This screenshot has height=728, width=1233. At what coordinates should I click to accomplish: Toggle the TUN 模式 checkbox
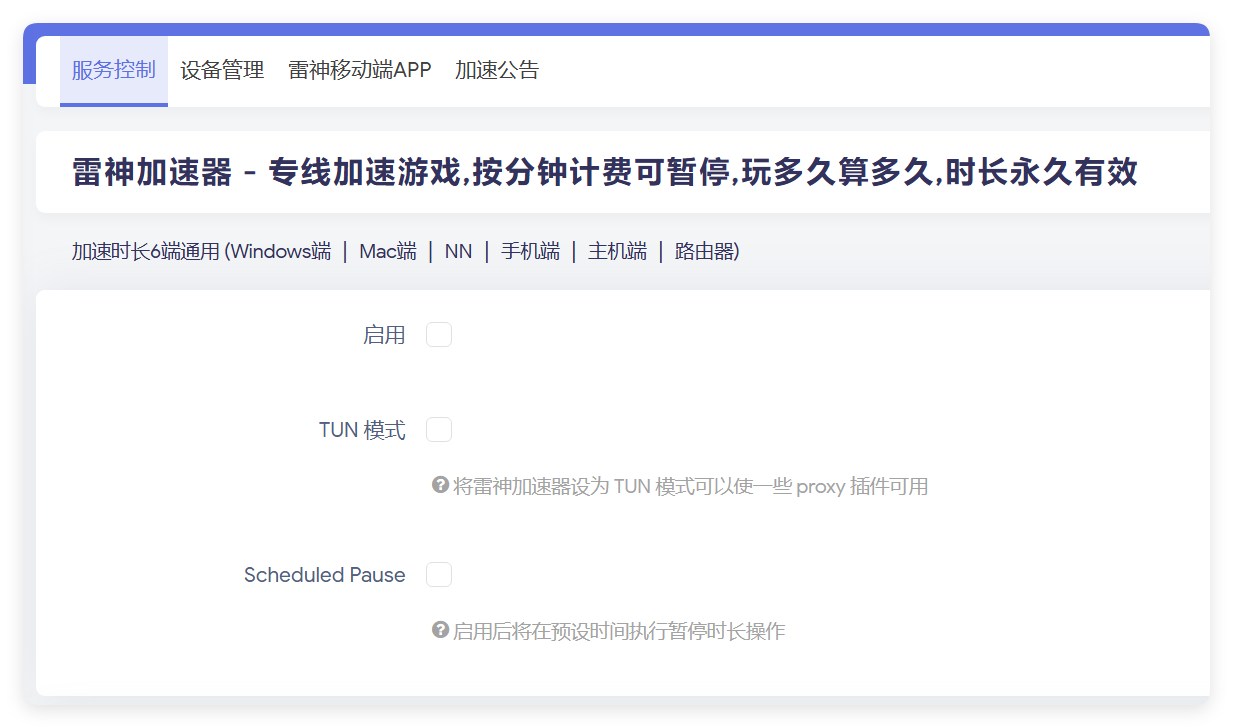click(439, 430)
